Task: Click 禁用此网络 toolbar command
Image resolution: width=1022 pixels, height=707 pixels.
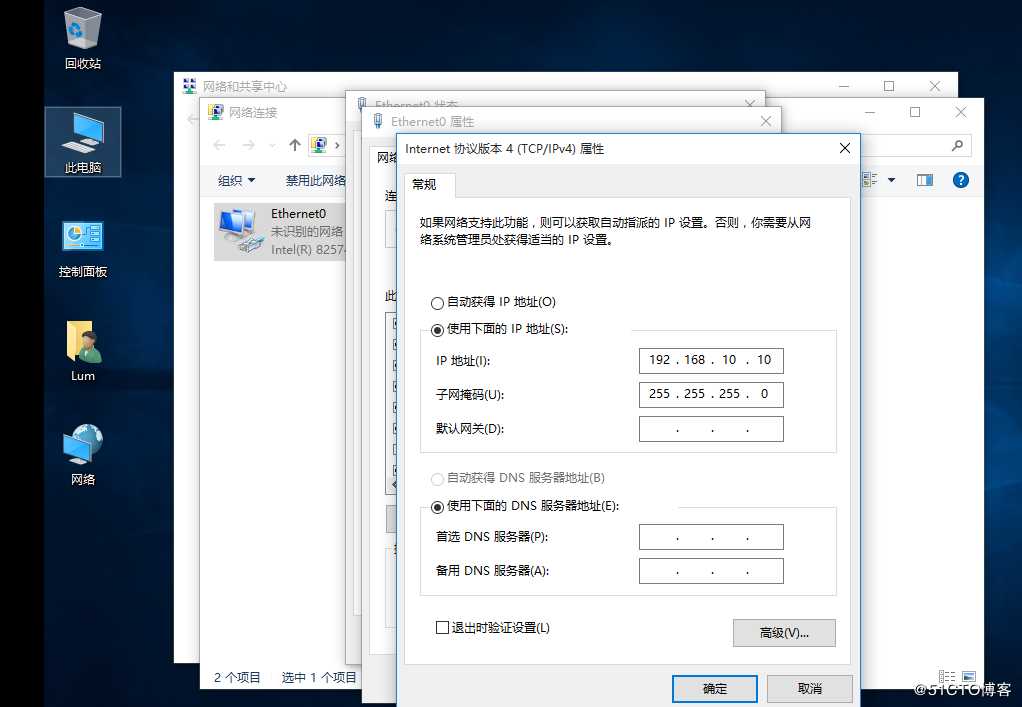Action: point(315,180)
